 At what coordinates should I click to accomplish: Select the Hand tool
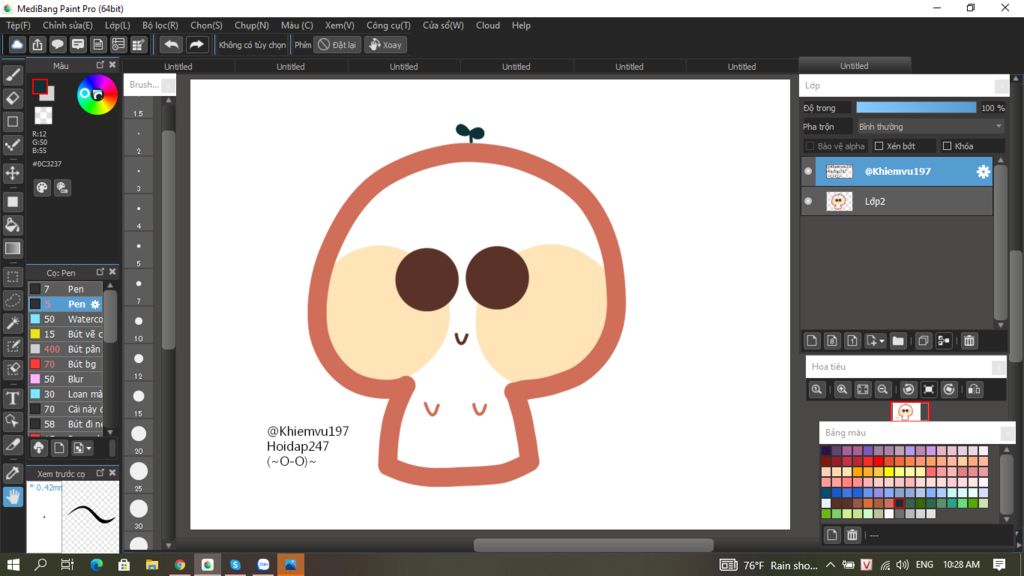click(x=12, y=497)
